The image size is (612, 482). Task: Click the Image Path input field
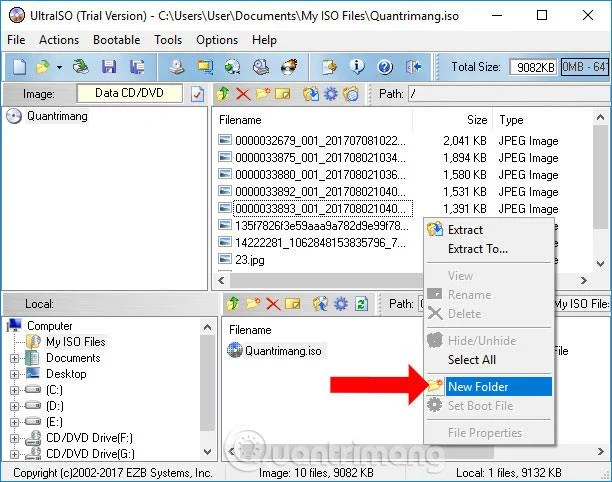509,94
